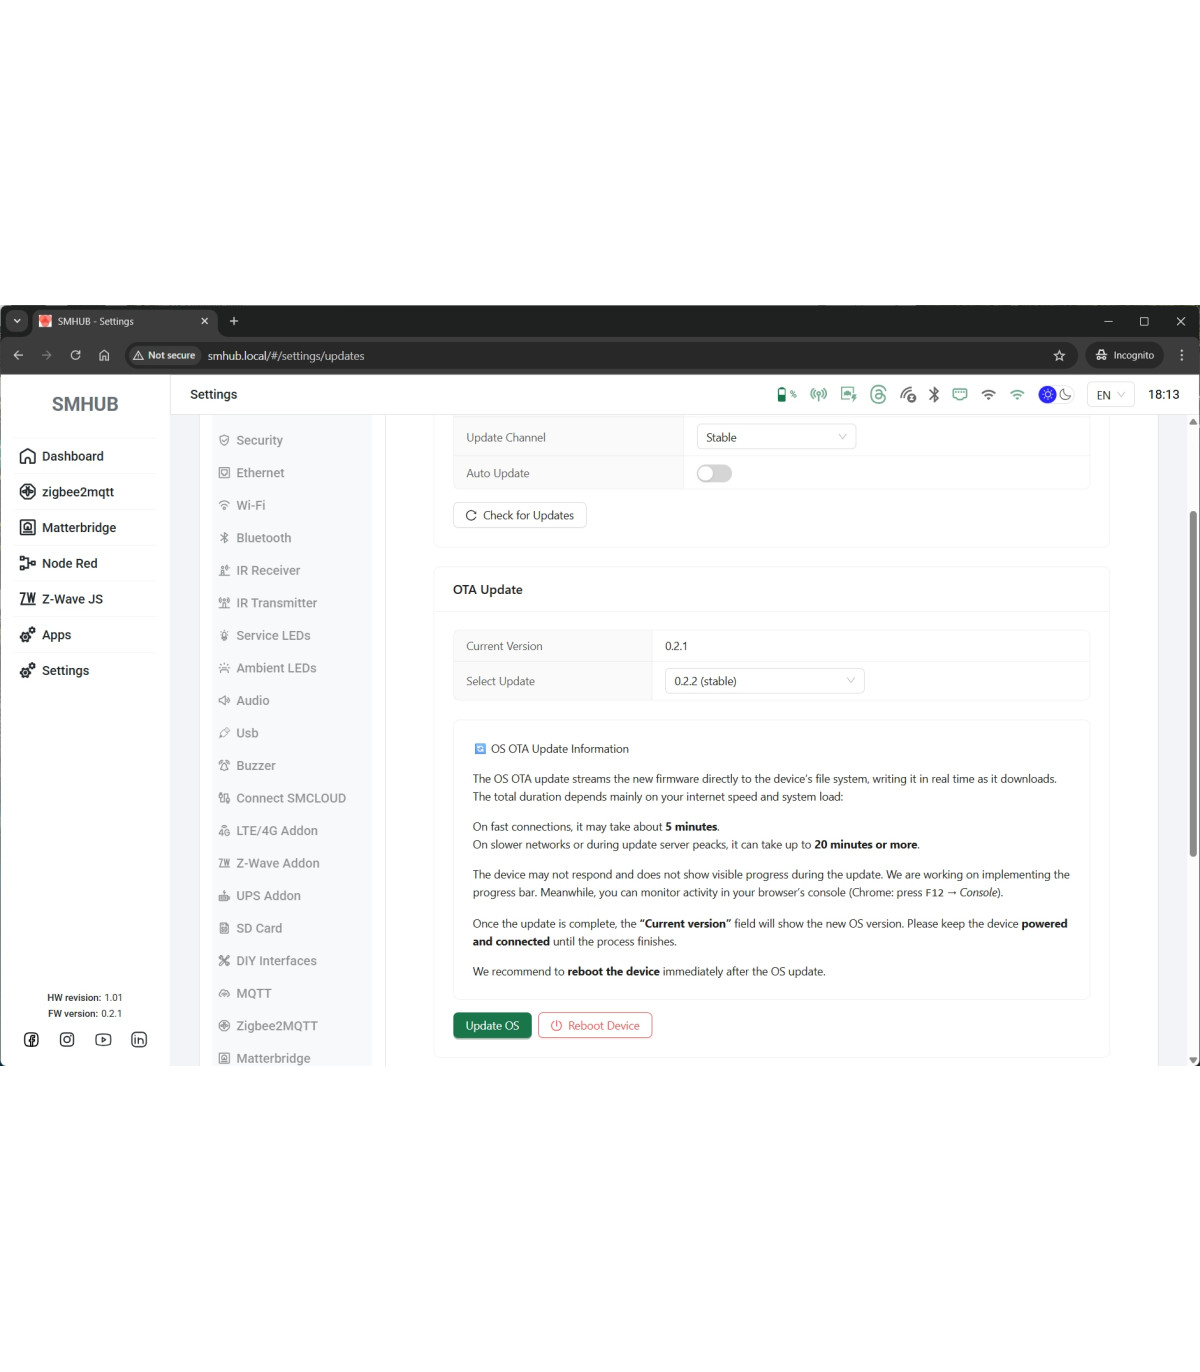Click the browser address bar URL
The height and width of the screenshot is (1372, 1200).
tap(286, 356)
